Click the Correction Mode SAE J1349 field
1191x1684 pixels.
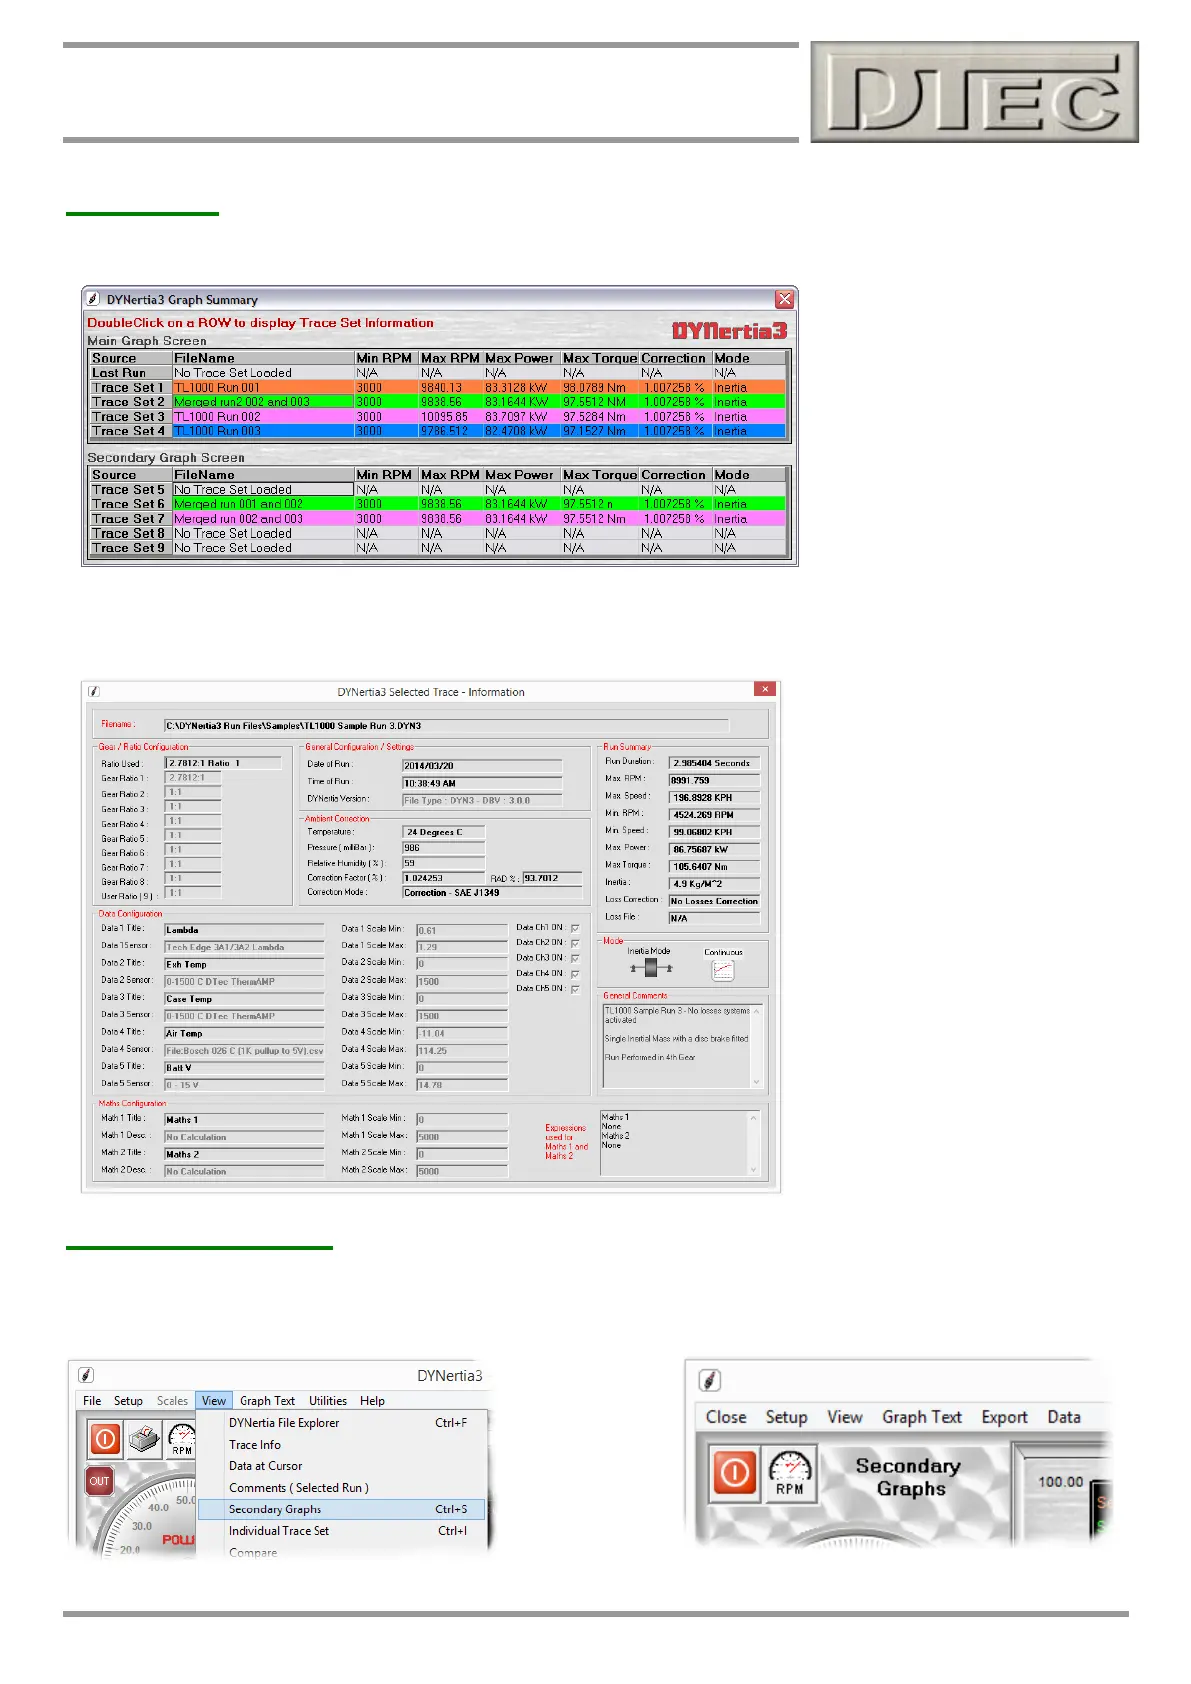492,893
